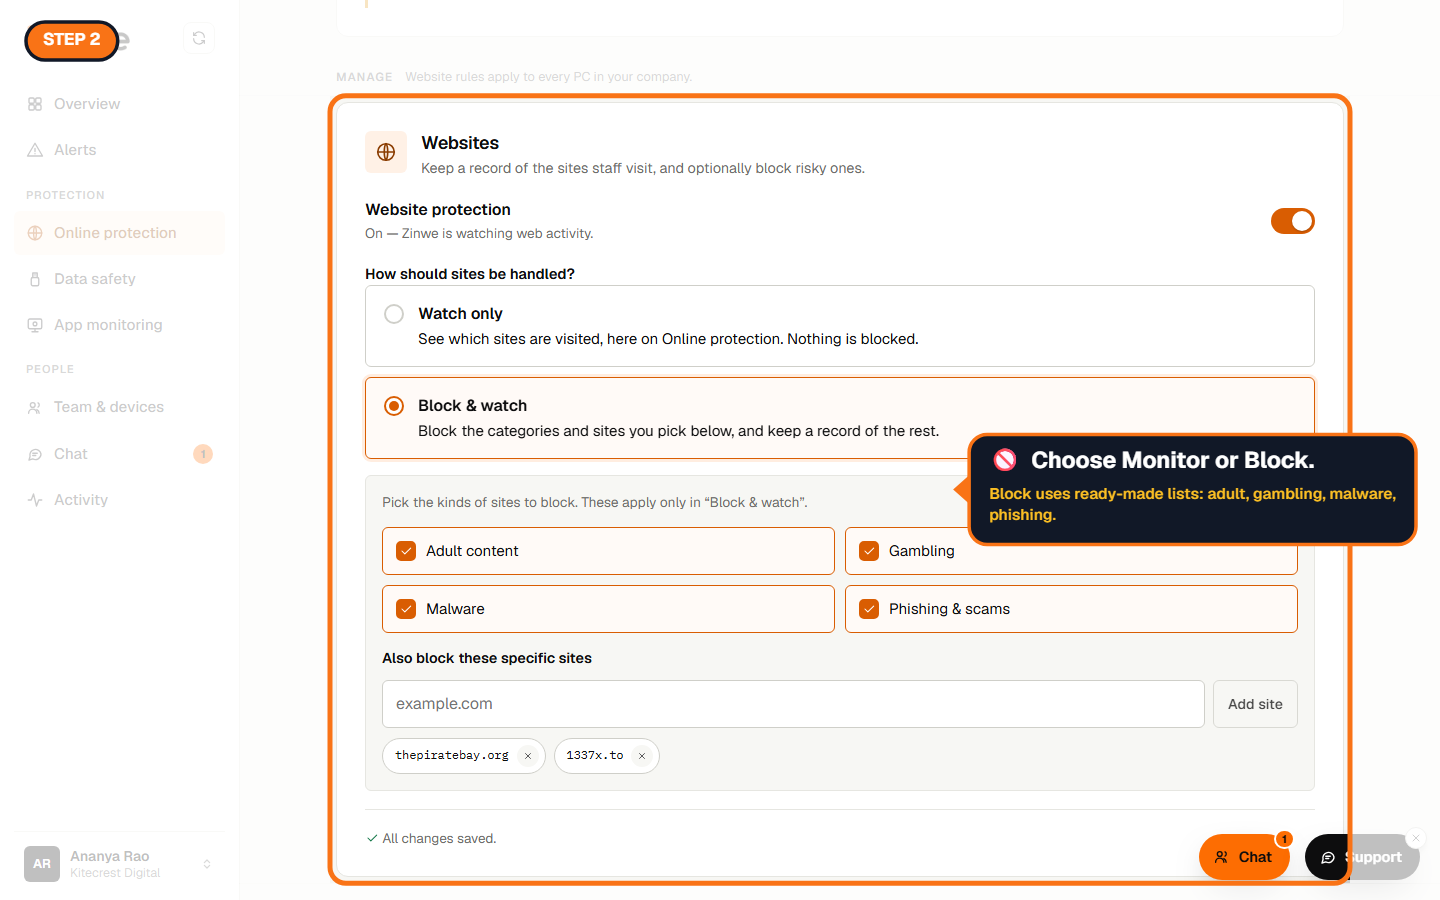1440x900 pixels.
Task: Dismiss the floating Support button
Action: [x=1416, y=838]
